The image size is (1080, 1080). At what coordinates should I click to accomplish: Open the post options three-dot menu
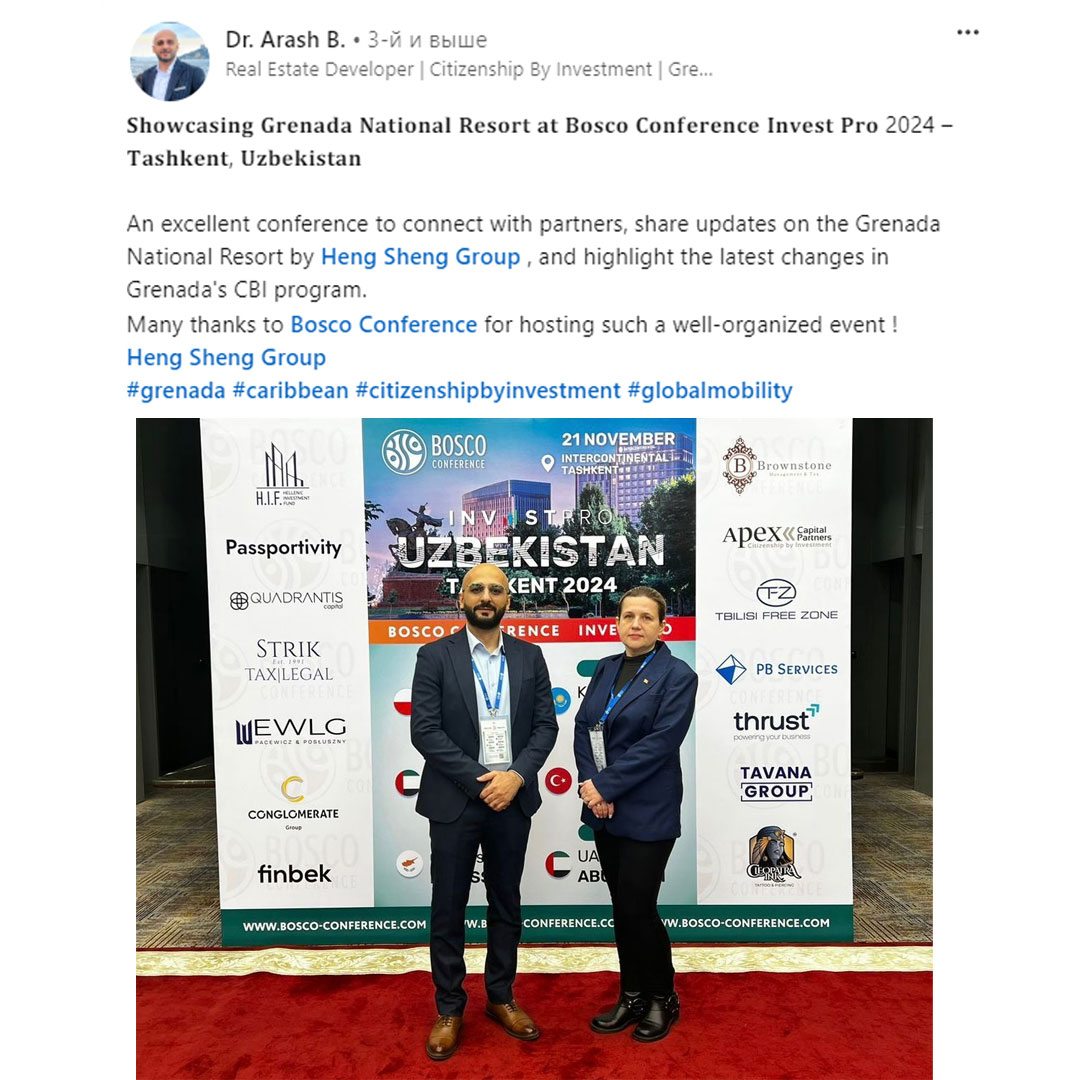point(968,32)
